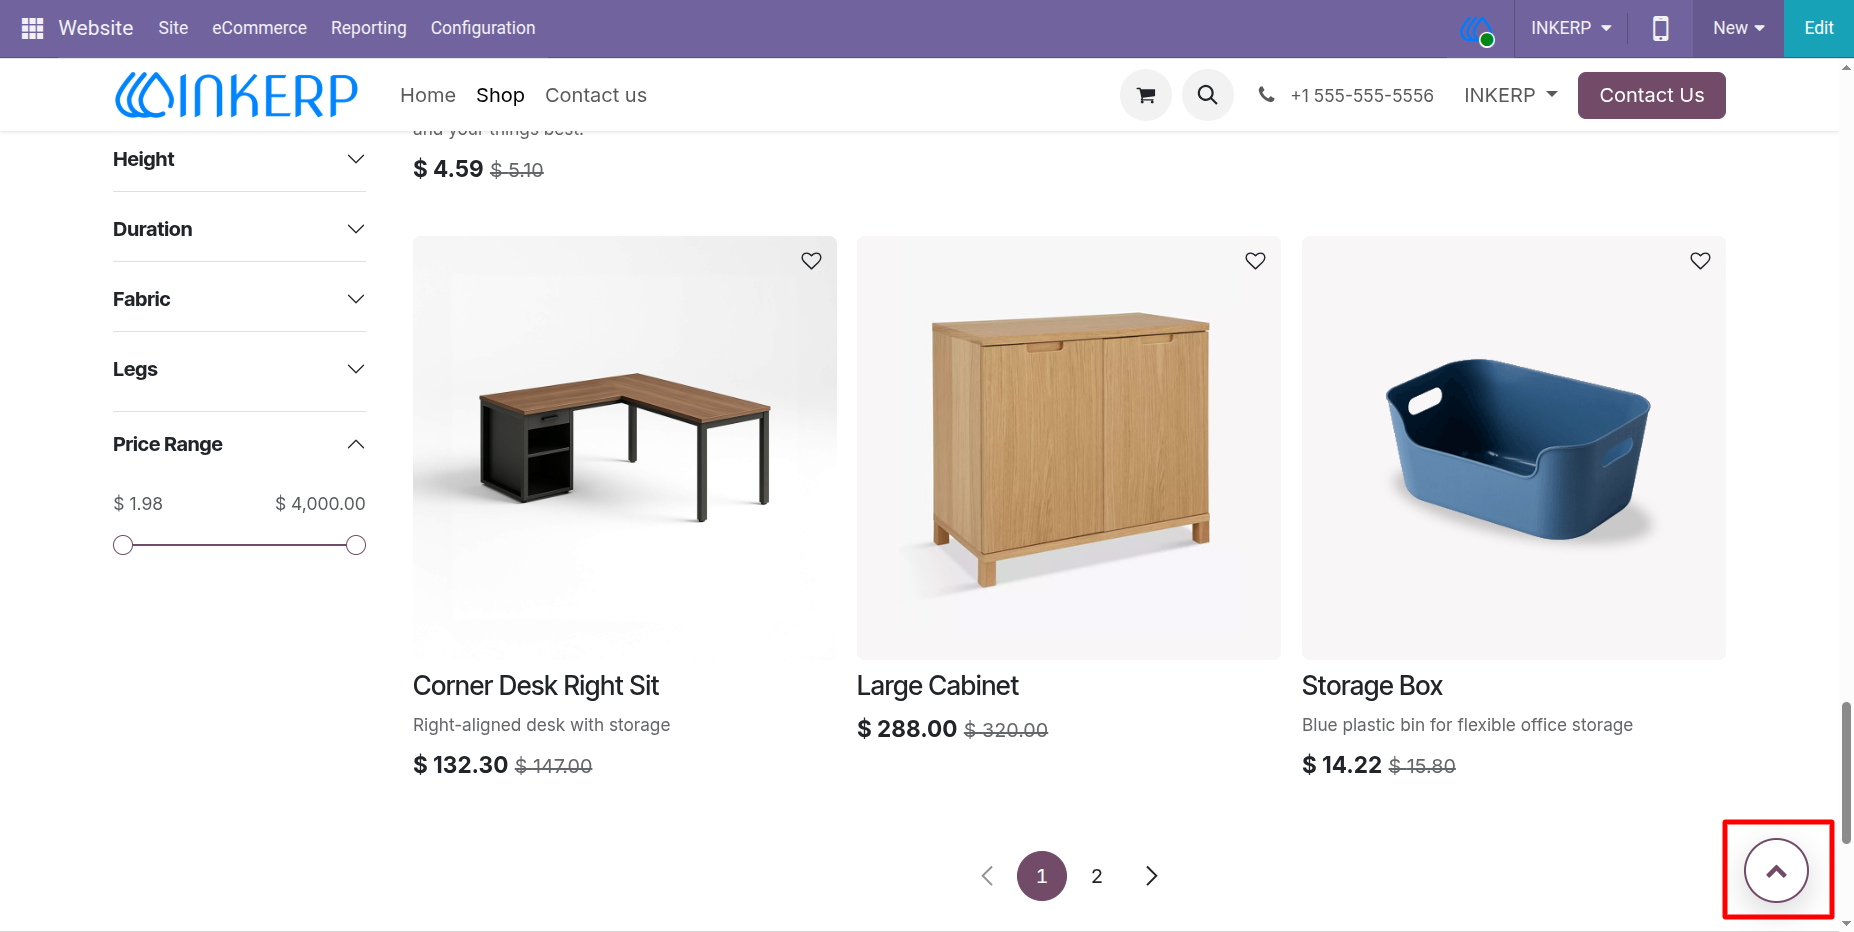The width and height of the screenshot is (1854, 932).
Task: Toggle wishlist heart on Large Cabinet
Action: tap(1255, 260)
